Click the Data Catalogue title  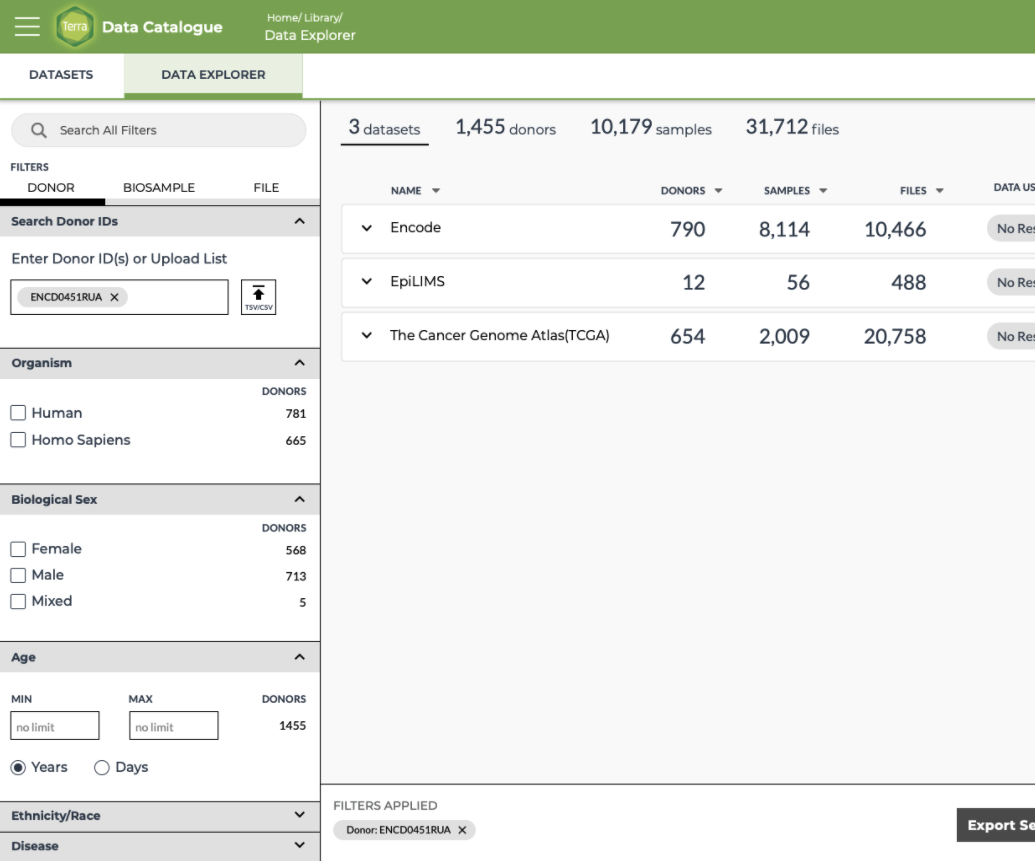tap(162, 27)
